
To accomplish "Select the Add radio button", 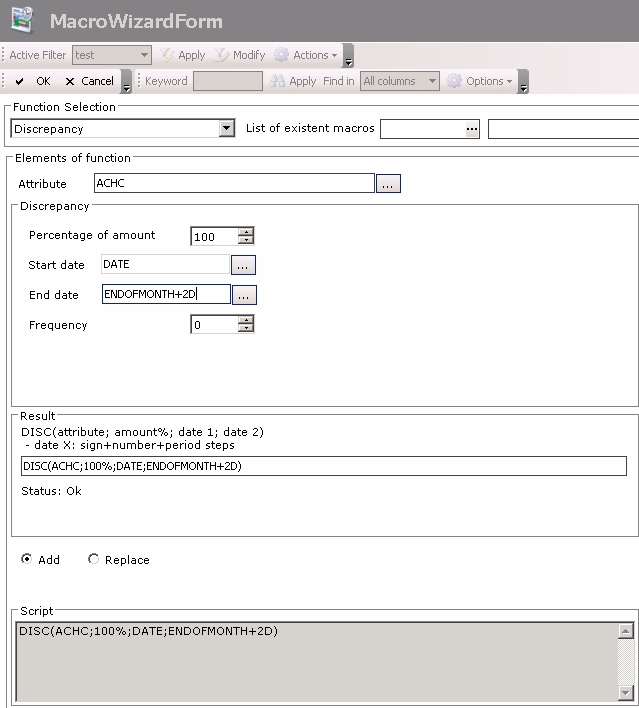I will pyautogui.click(x=26, y=560).
